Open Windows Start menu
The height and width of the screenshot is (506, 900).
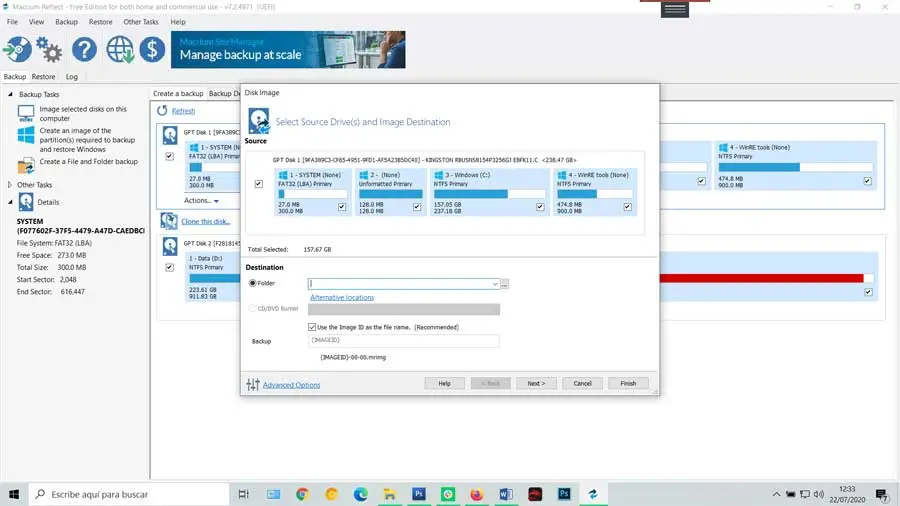click(14, 494)
